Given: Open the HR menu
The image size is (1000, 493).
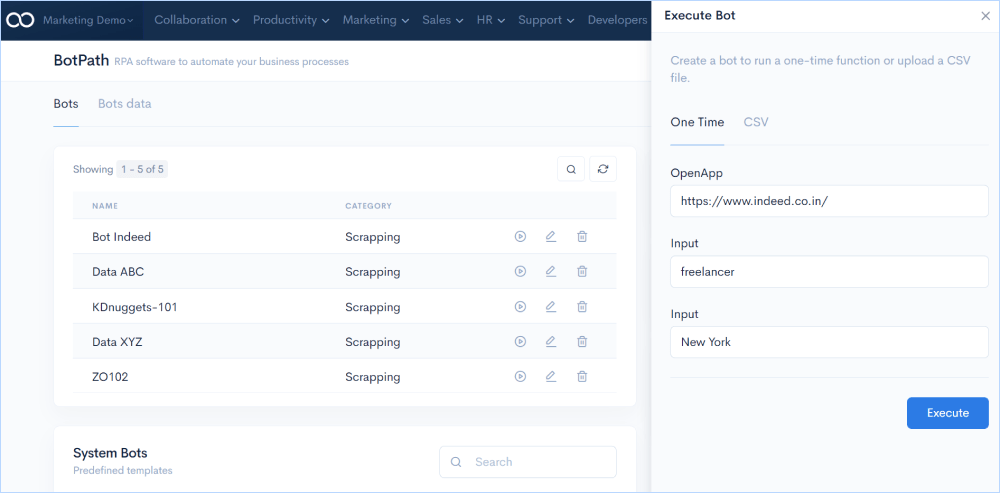Looking at the screenshot, I should [x=490, y=20].
